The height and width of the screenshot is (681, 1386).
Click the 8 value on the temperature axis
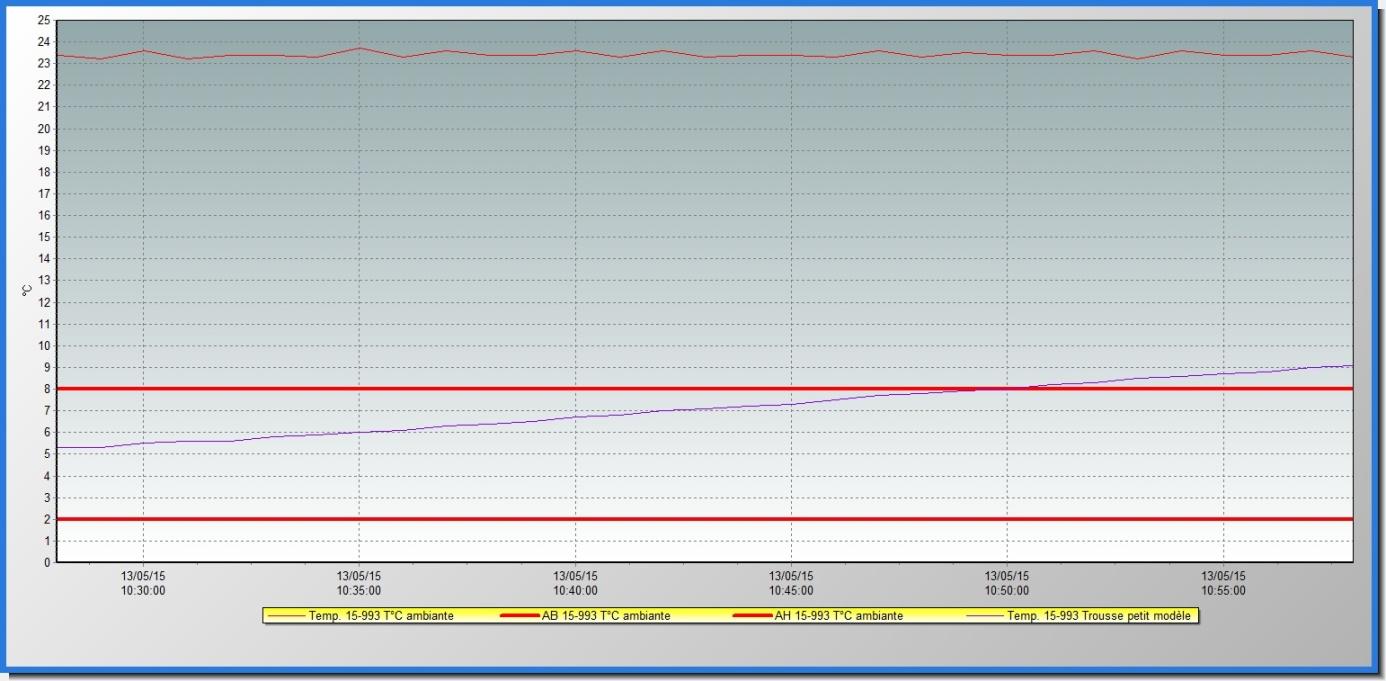point(46,389)
